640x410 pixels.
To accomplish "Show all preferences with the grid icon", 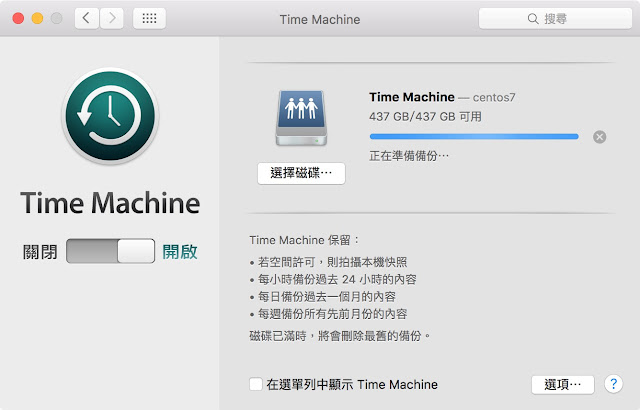I will point(149,18).
